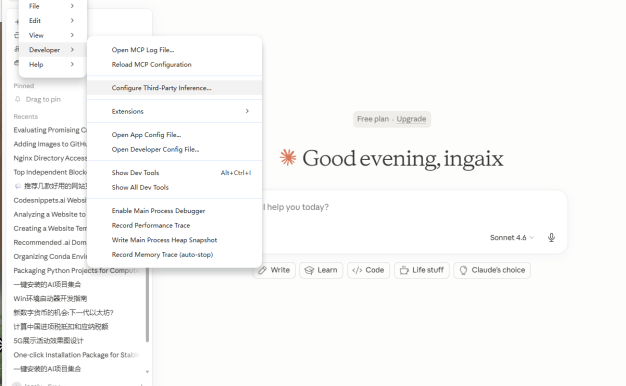Open Codesnippets.ai Website chat

point(50,200)
